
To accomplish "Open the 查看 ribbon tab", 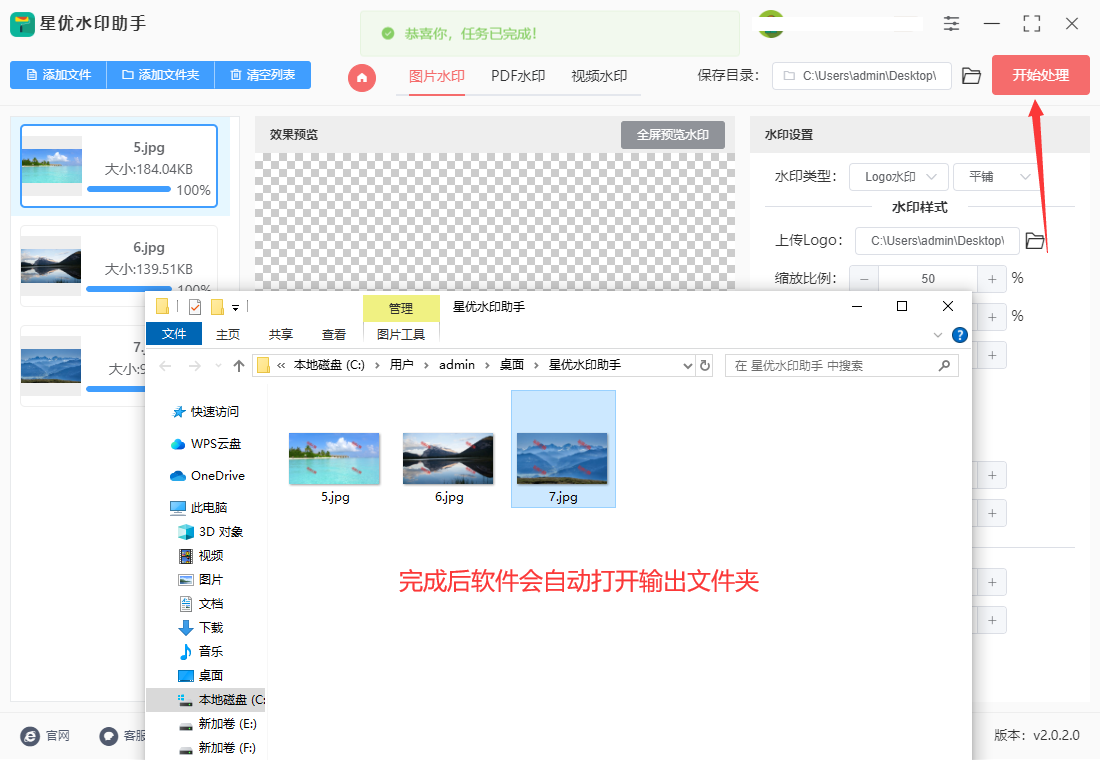I will pos(333,335).
